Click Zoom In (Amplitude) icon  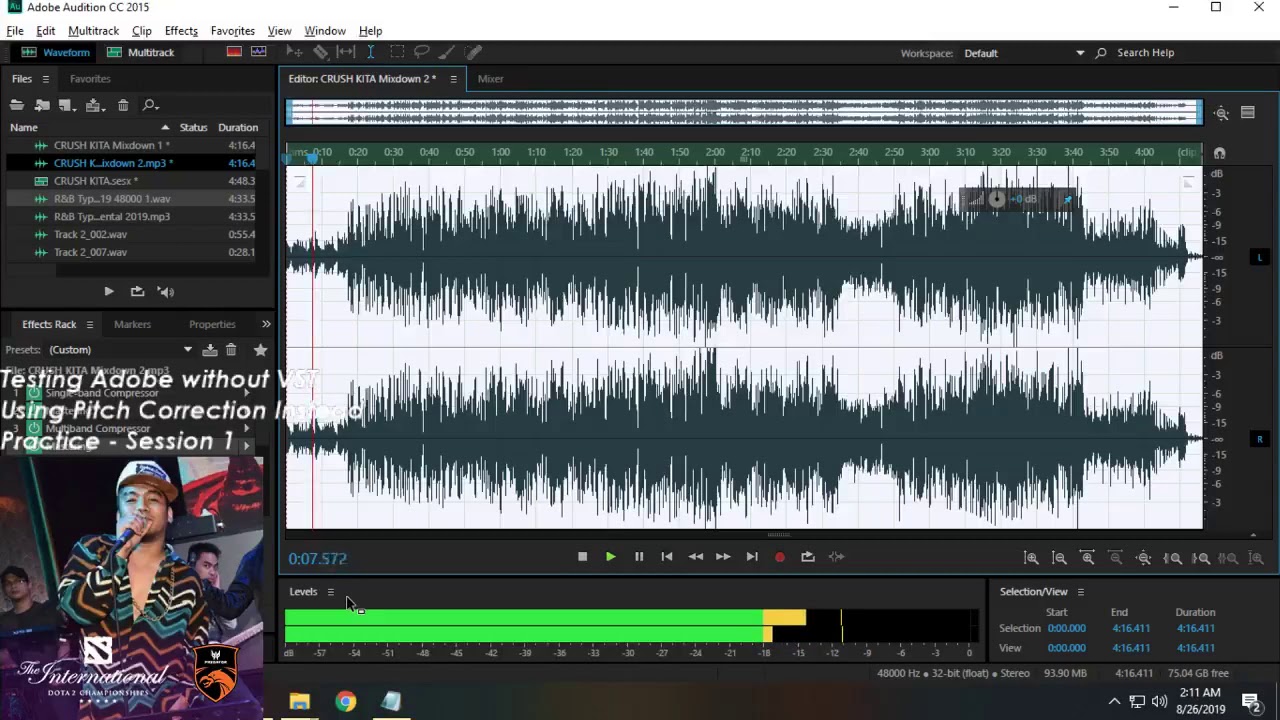(x=1031, y=558)
